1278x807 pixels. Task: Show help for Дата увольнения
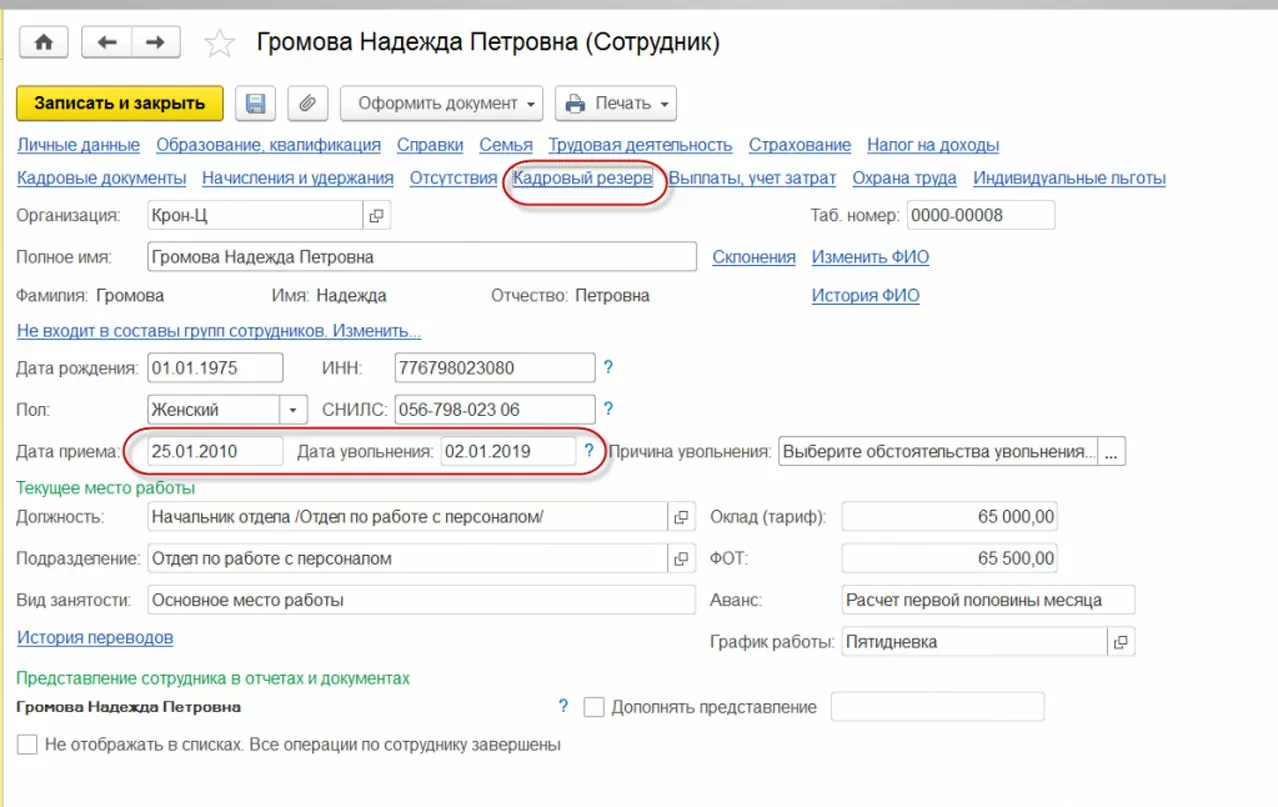[589, 451]
